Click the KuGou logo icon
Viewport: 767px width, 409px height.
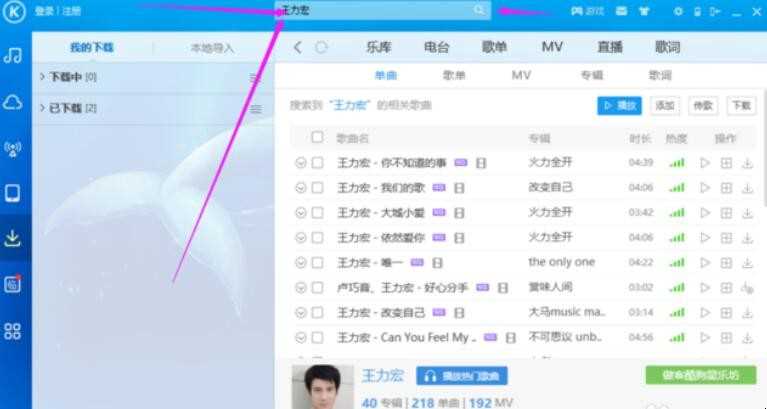point(14,12)
